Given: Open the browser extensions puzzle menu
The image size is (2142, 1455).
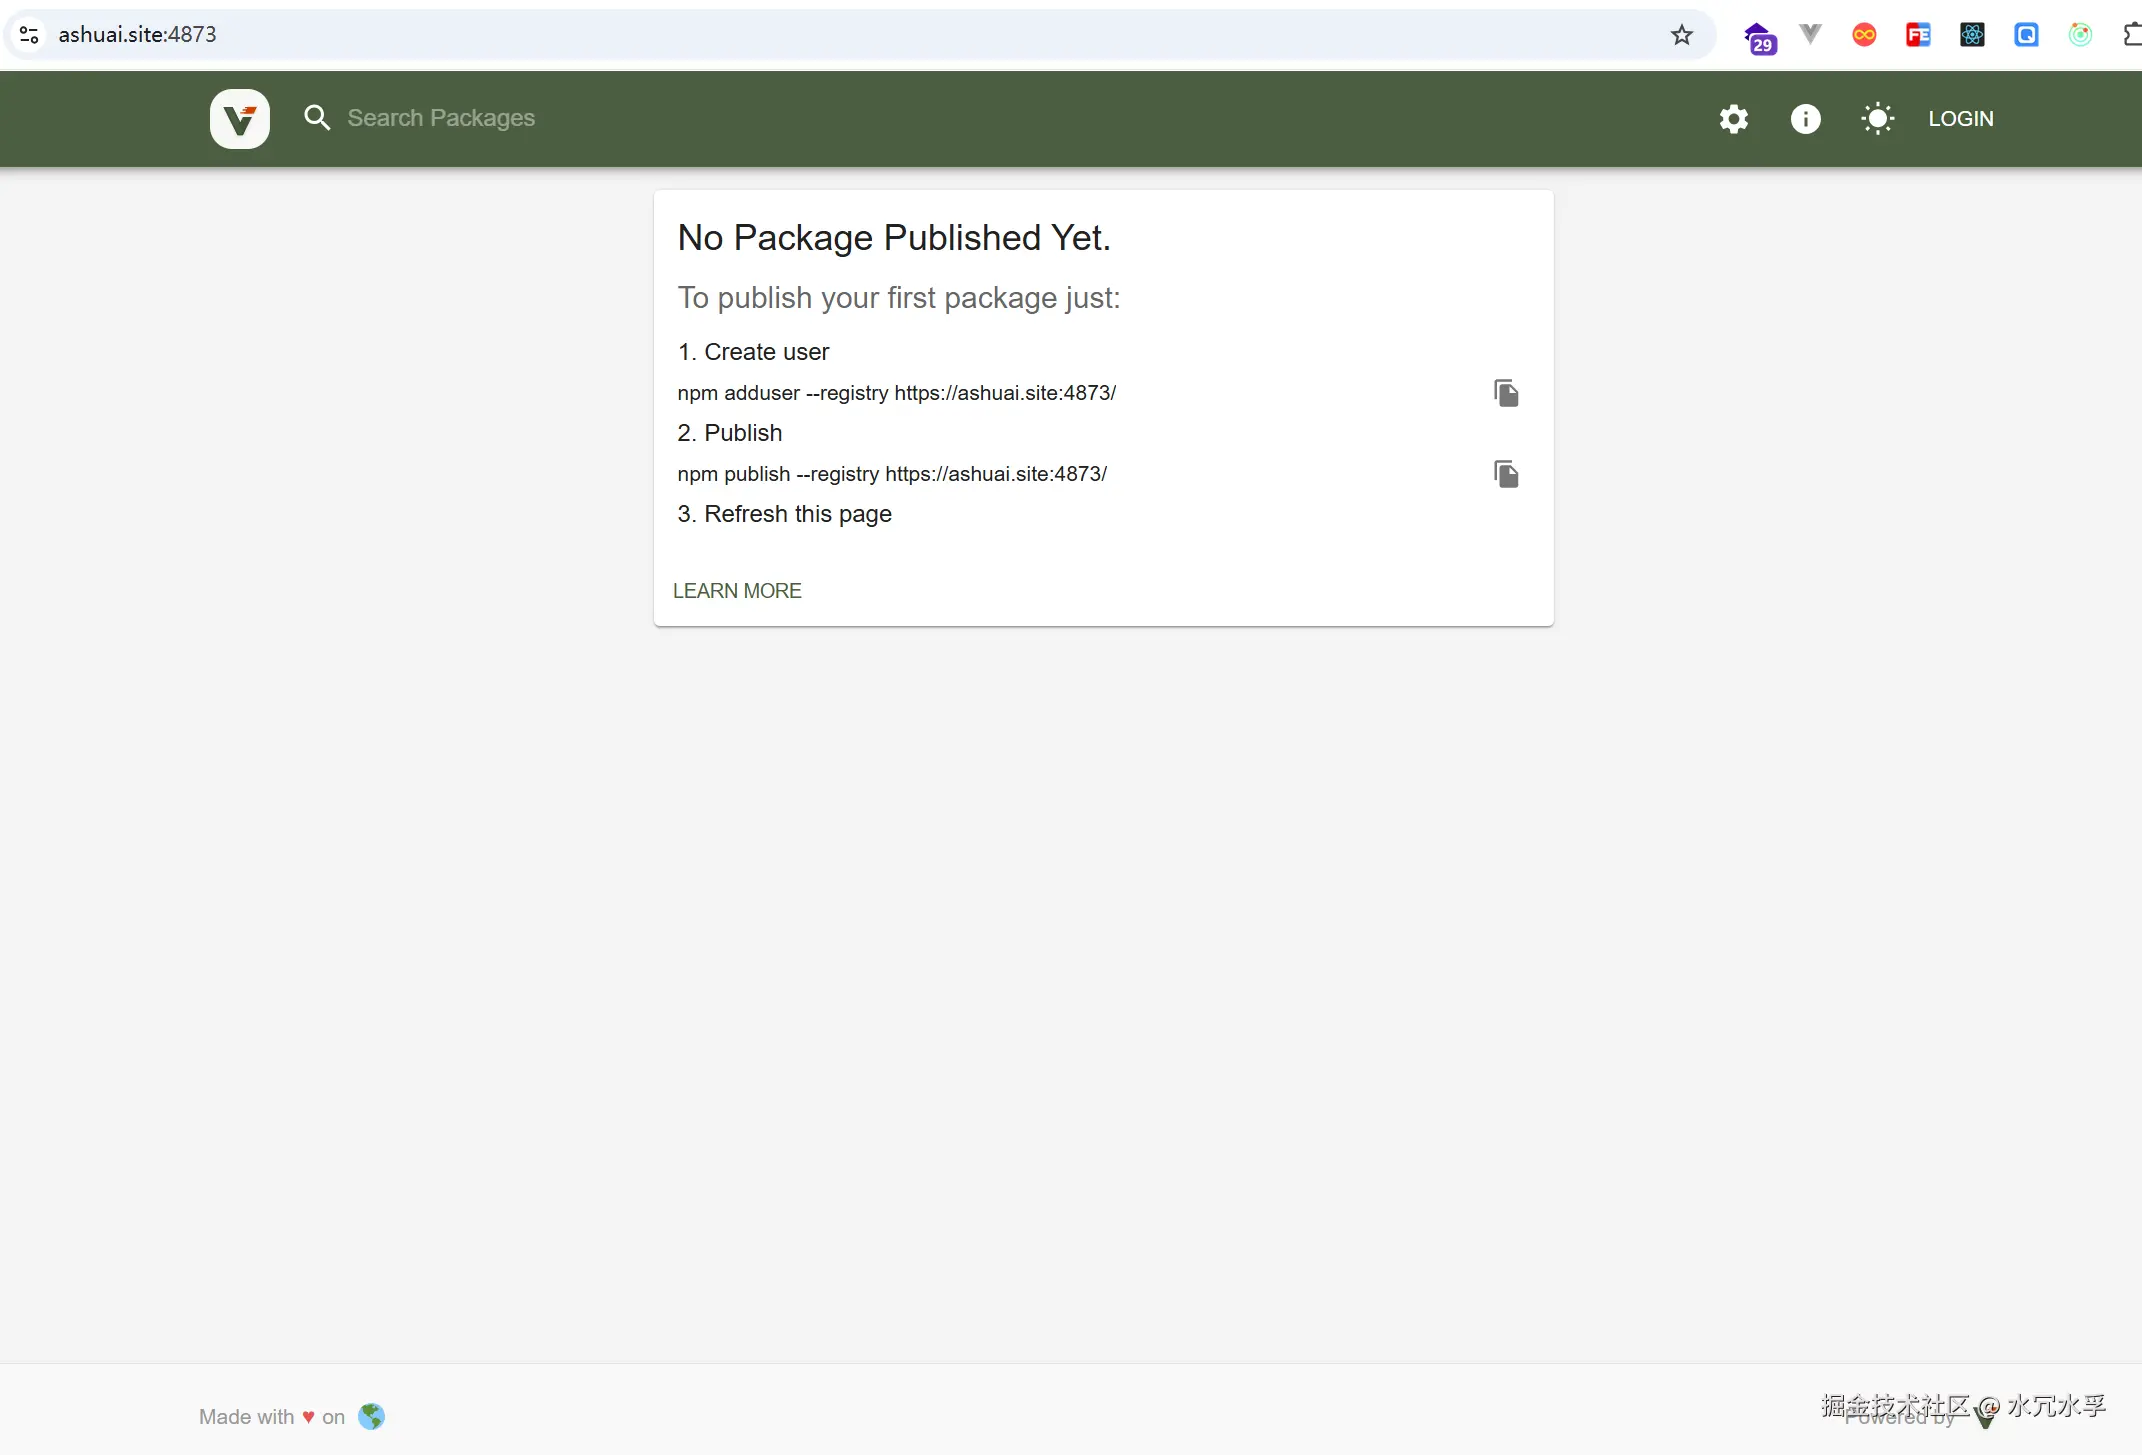Looking at the screenshot, I should [2131, 35].
